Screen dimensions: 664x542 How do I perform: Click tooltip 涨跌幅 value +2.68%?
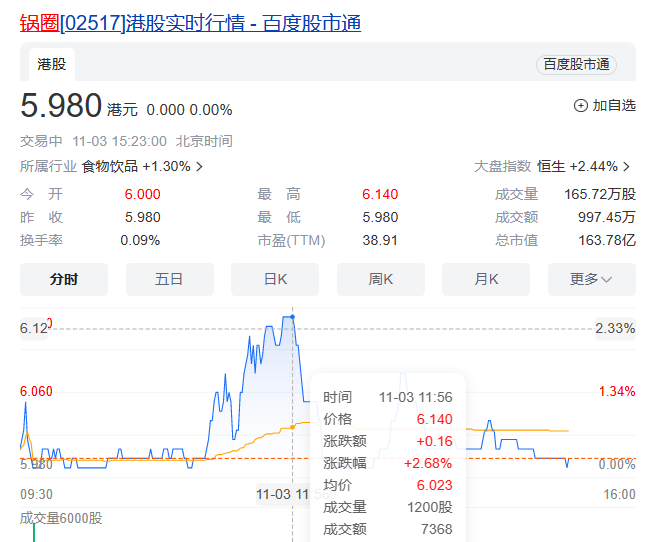pos(428,463)
